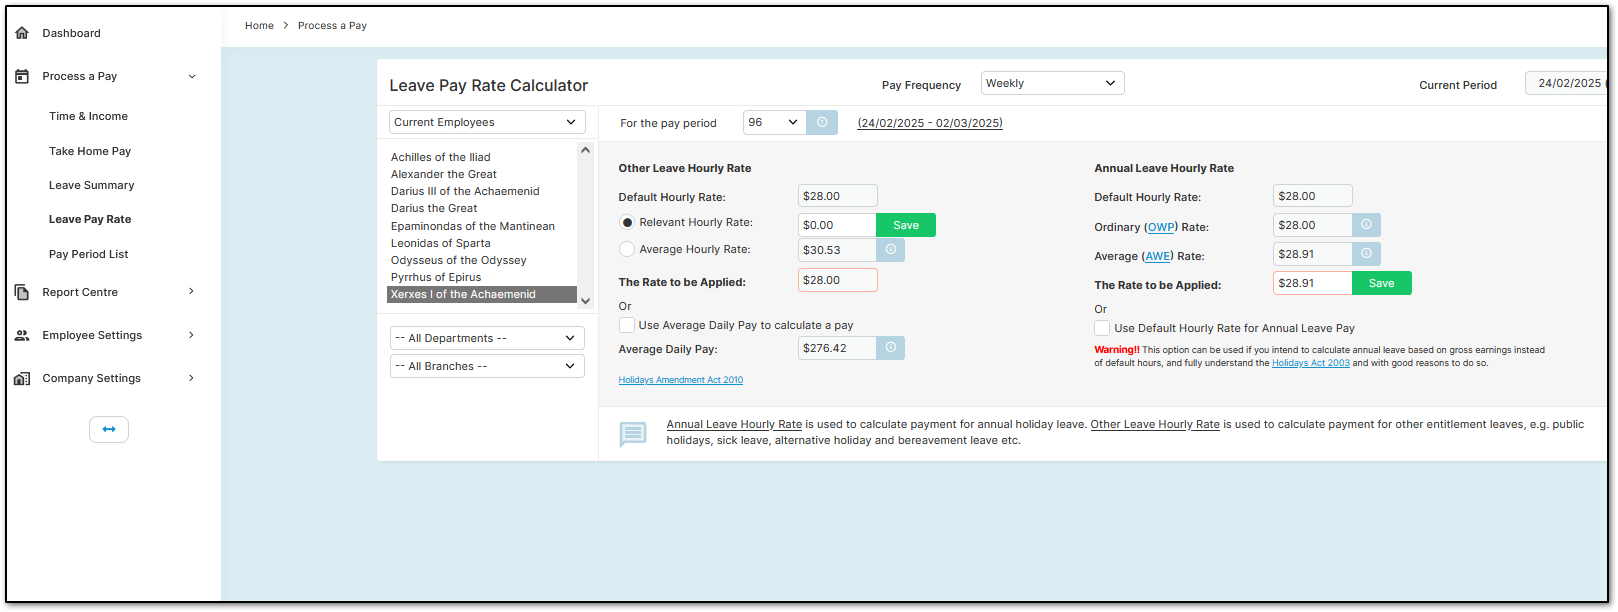This screenshot has height=612, width=1618.
Task: Open Pay Period List menu item
Action: (x=88, y=254)
